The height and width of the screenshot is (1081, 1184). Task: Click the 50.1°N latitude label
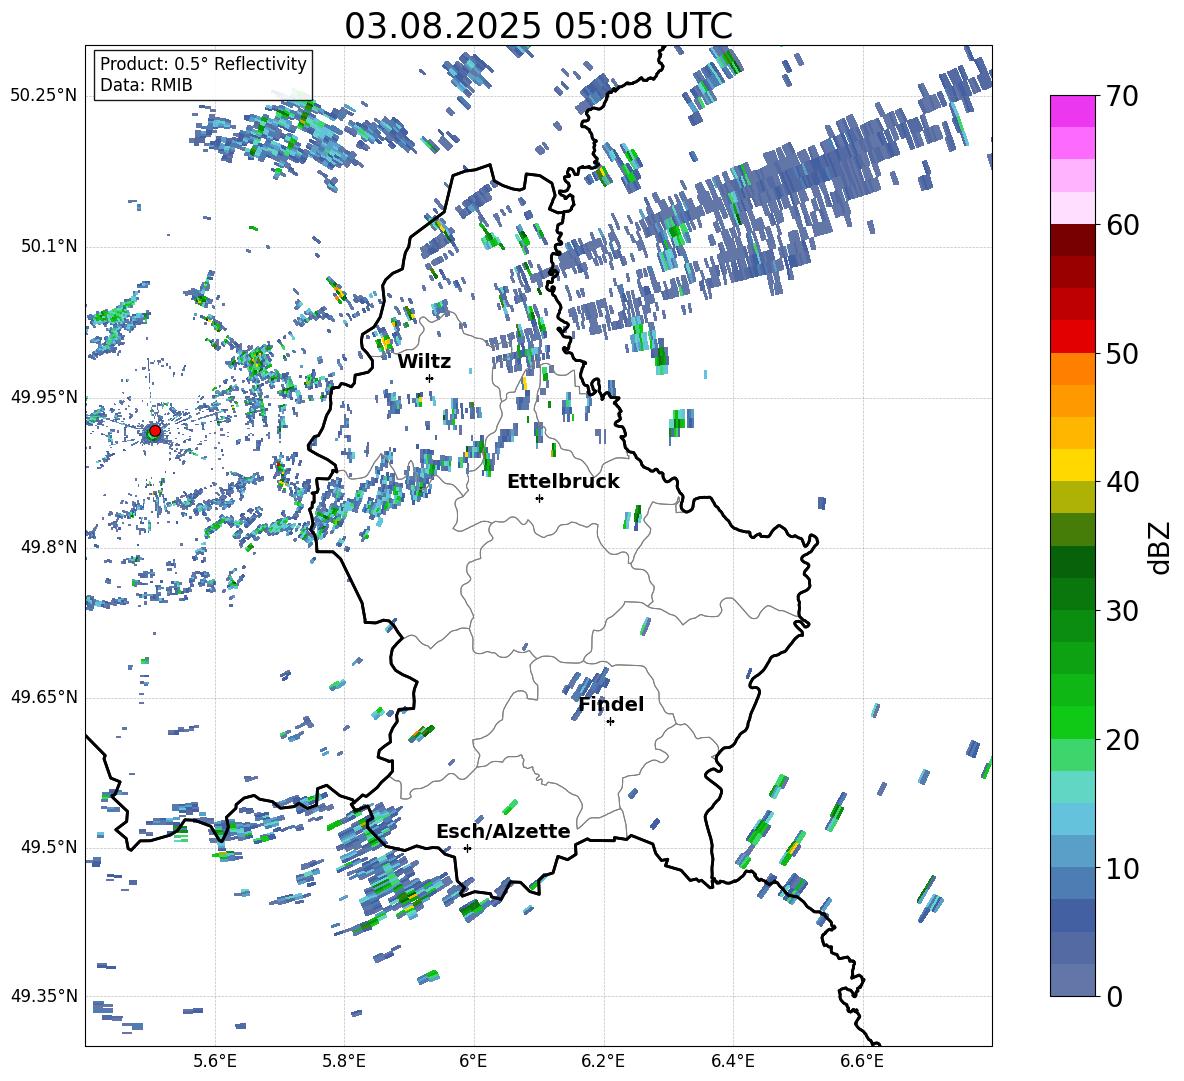tap(50, 247)
